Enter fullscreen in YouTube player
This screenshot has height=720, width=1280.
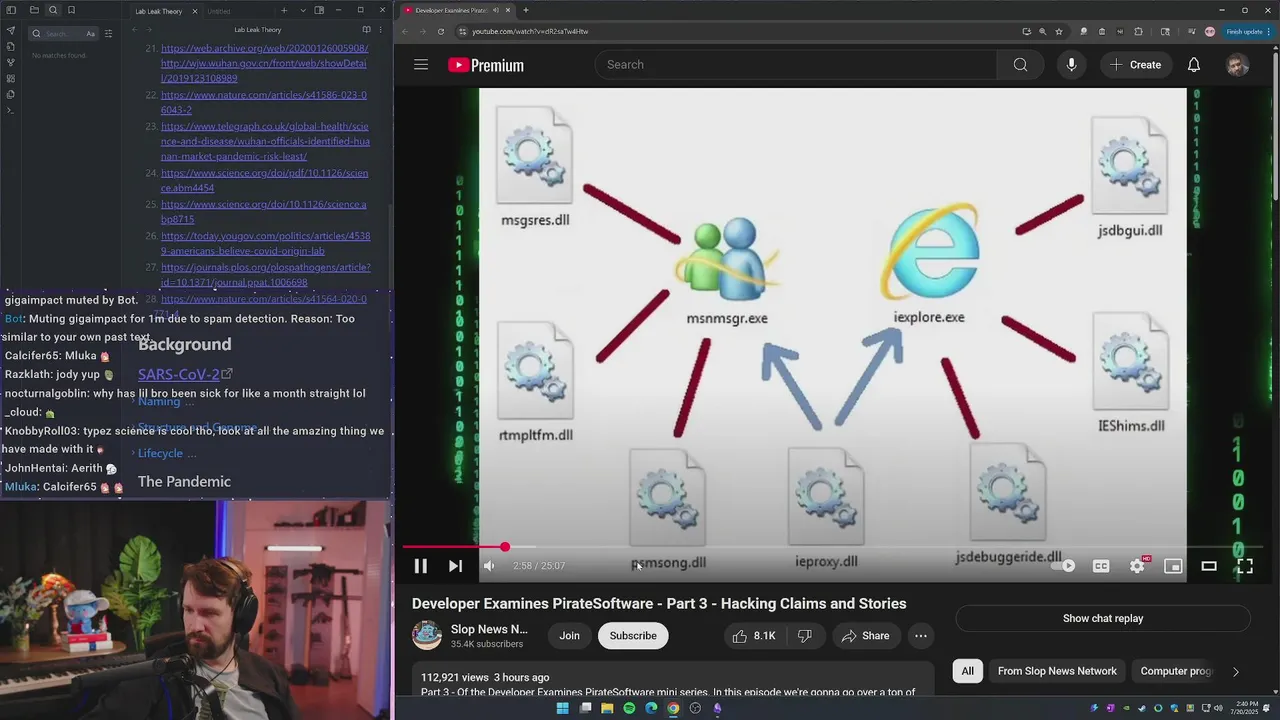(x=1245, y=566)
